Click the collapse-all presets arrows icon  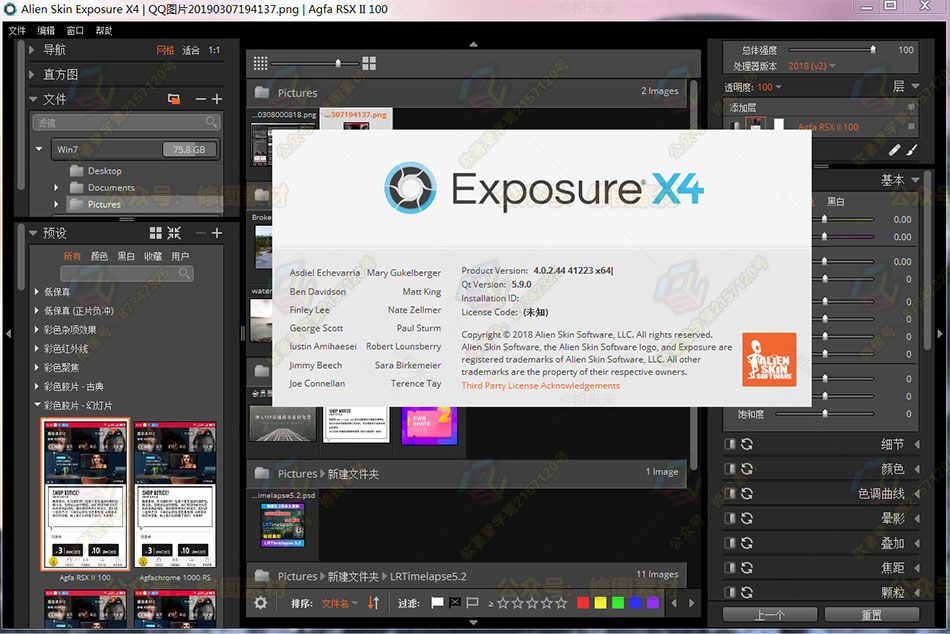(174, 233)
